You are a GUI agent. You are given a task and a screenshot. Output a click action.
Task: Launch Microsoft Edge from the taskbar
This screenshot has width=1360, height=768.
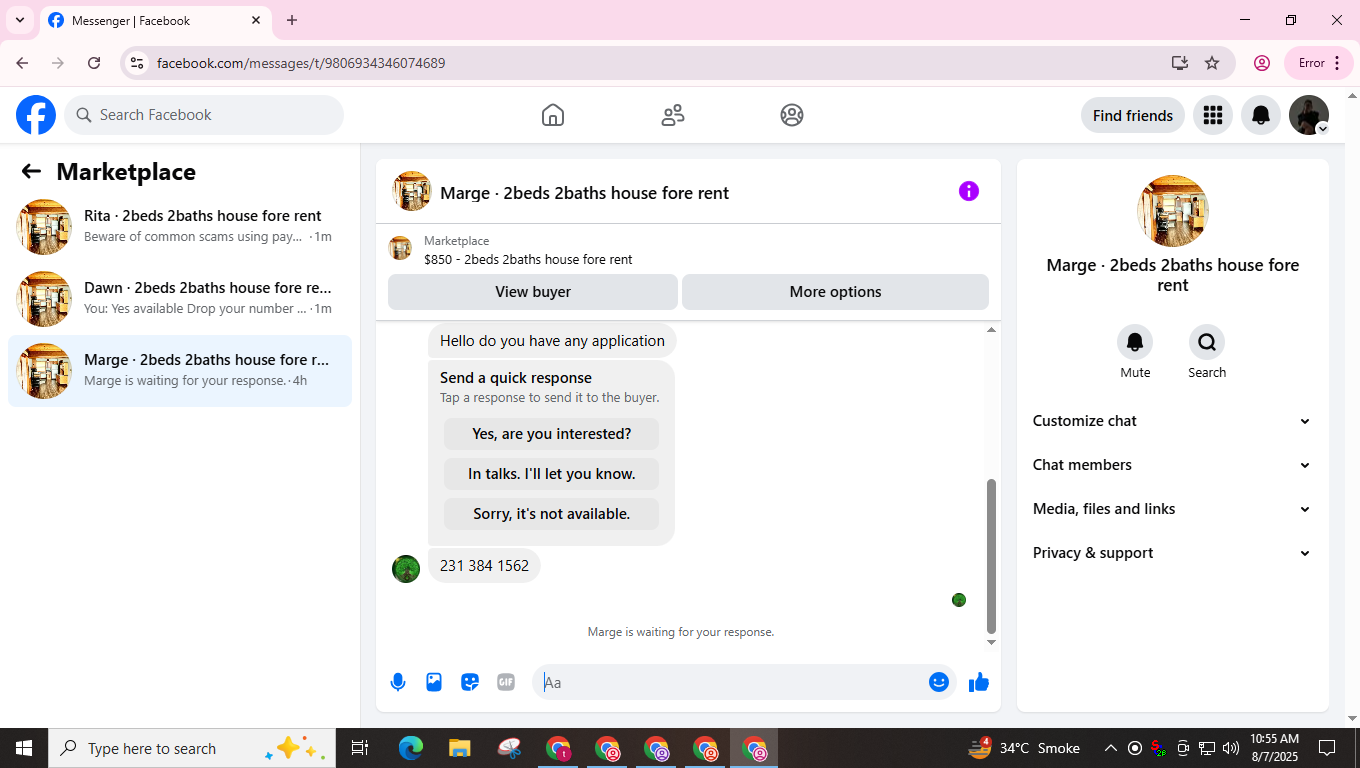coord(411,748)
